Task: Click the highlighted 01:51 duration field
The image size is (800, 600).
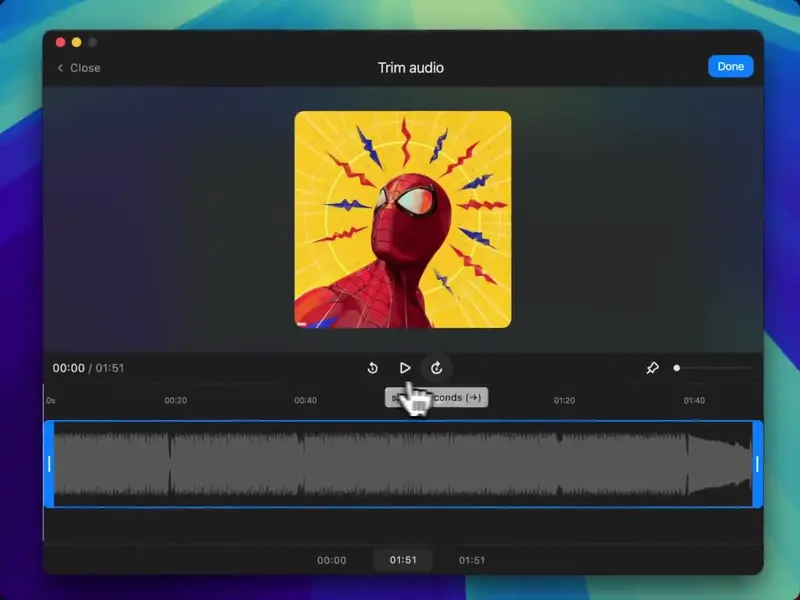Action: coord(403,560)
